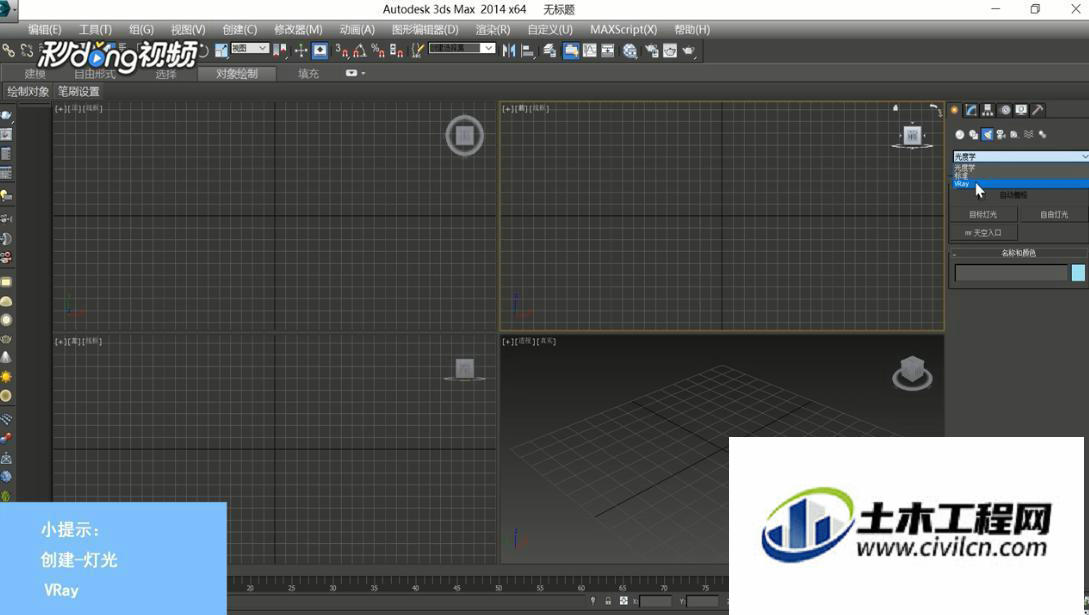
Task: Open the 图形编辑器(D) menu
Action: 425,29
